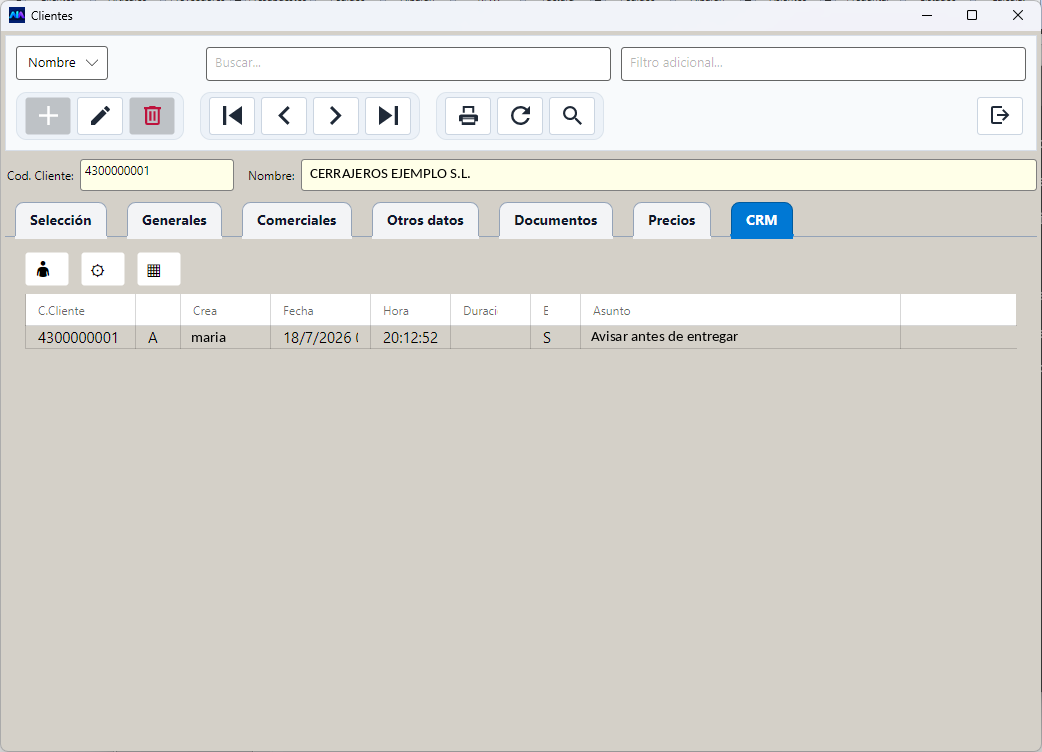Click the person icon in CRM tab
This screenshot has width=1042, height=752.
click(47, 269)
